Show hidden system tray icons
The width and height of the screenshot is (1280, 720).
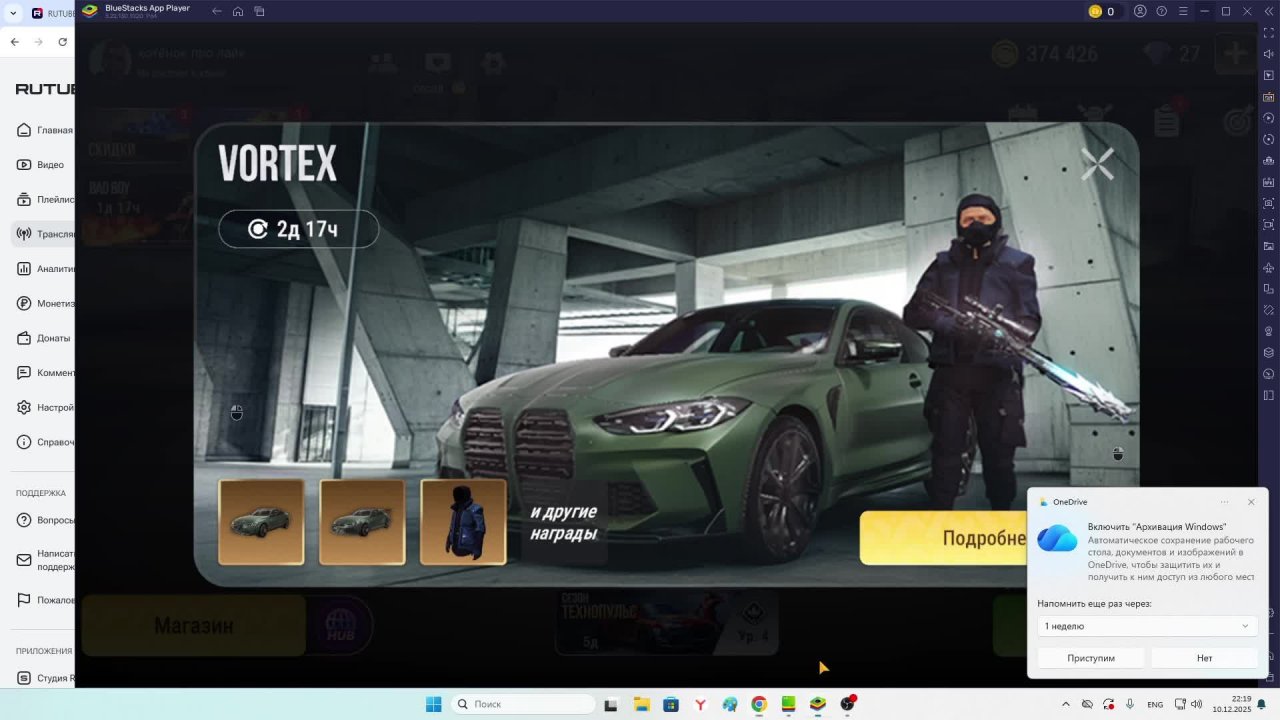[x=1065, y=704]
